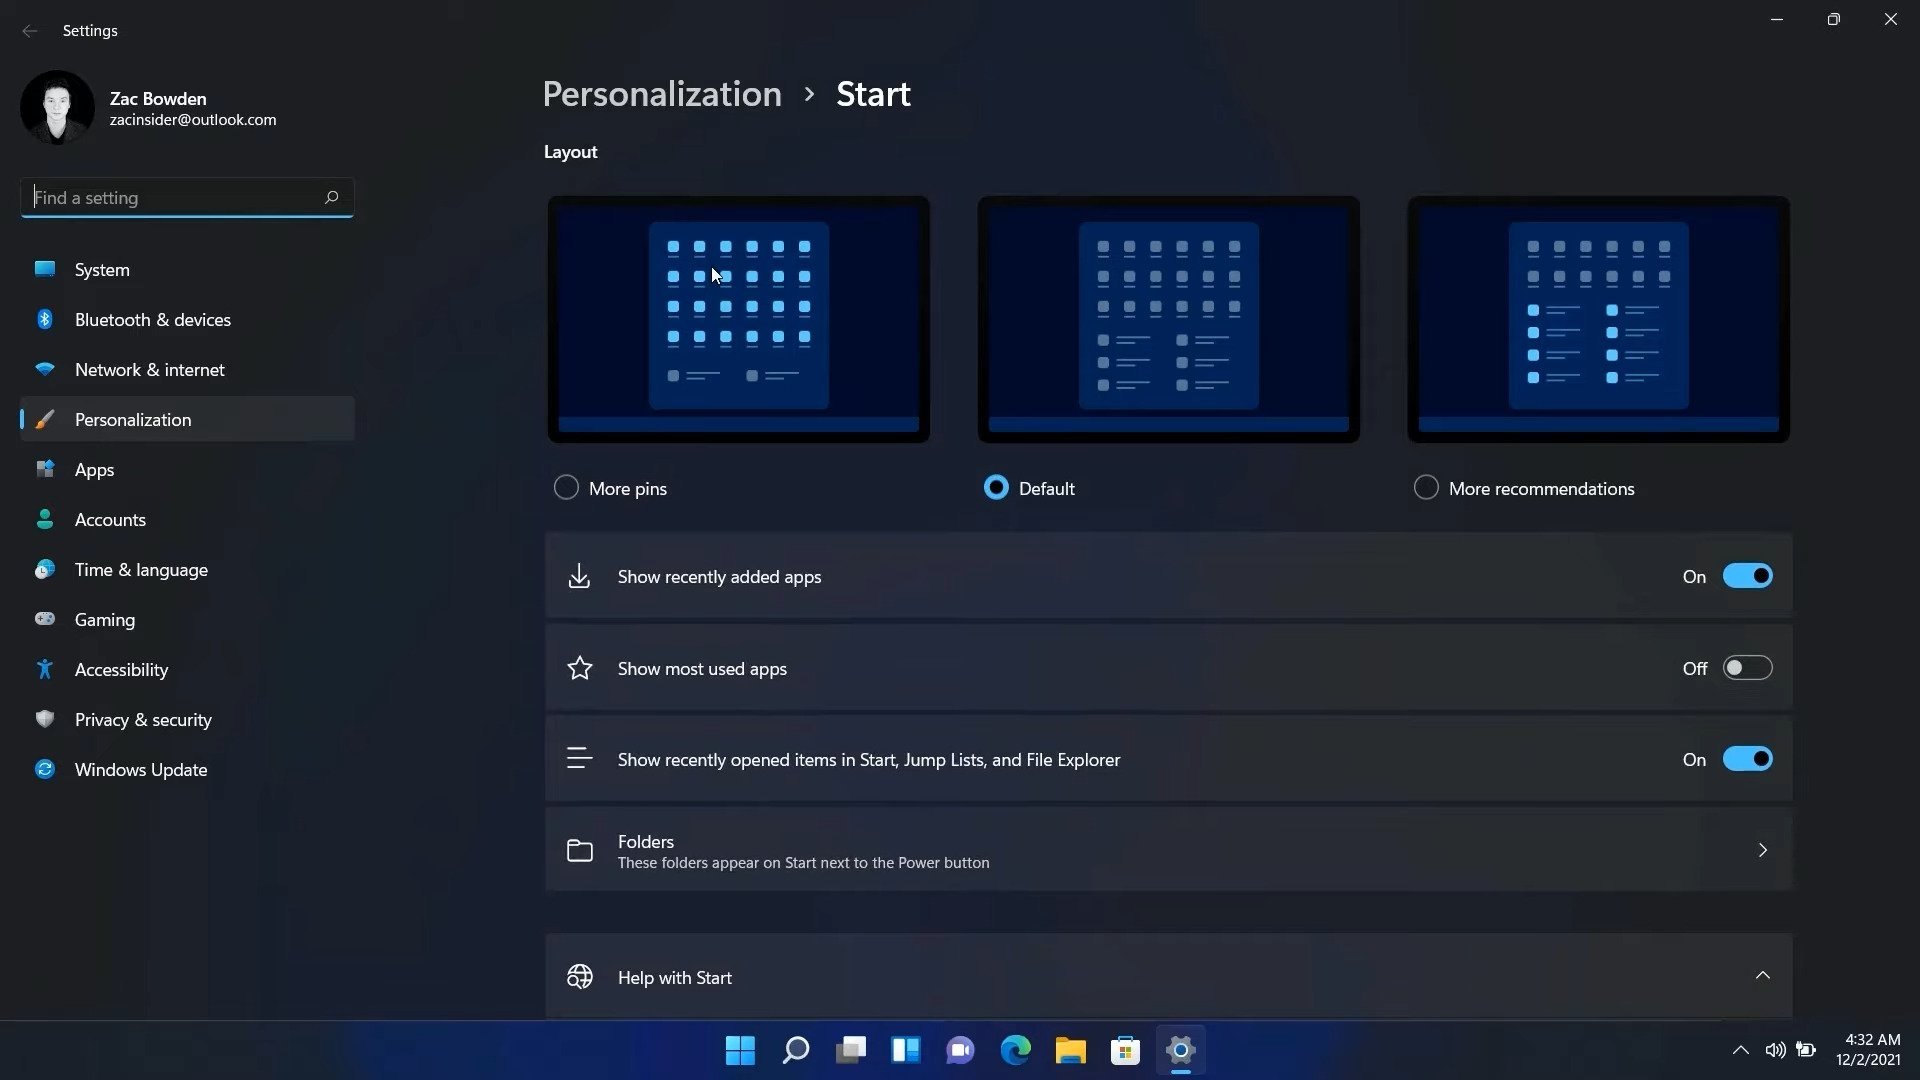Open the Accounts settings page
Image resolution: width=1920 pixels, height=1080 pixels.
(110, 519)
